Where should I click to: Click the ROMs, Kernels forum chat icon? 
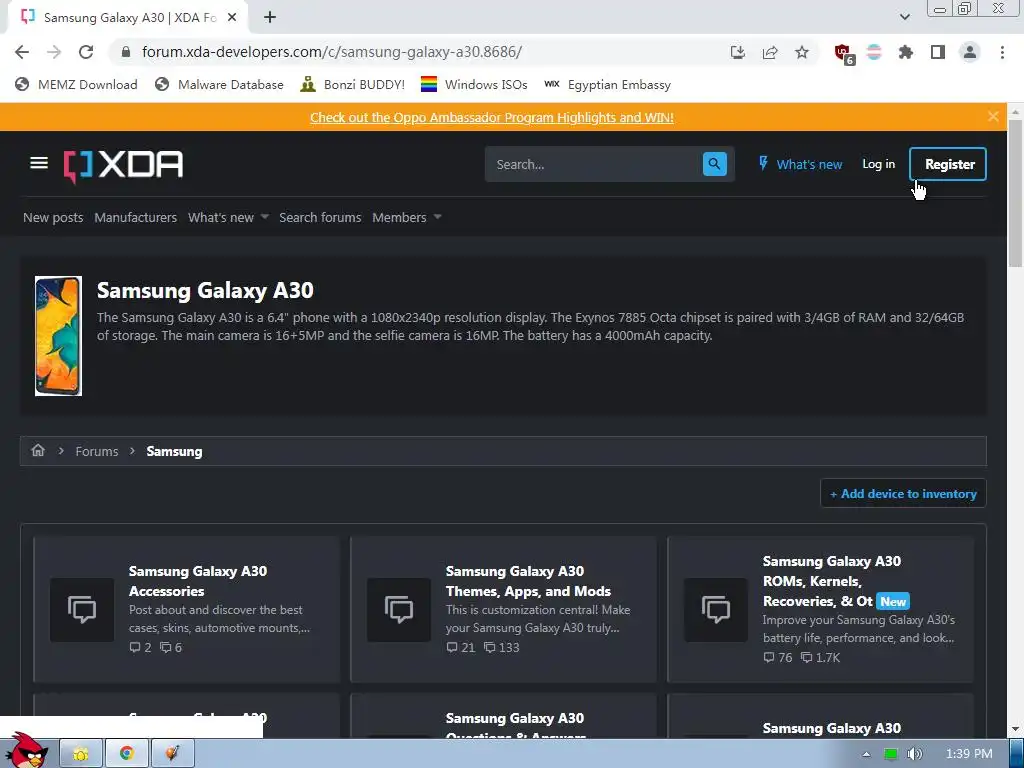pyautogui.click(x=716, y=609)
